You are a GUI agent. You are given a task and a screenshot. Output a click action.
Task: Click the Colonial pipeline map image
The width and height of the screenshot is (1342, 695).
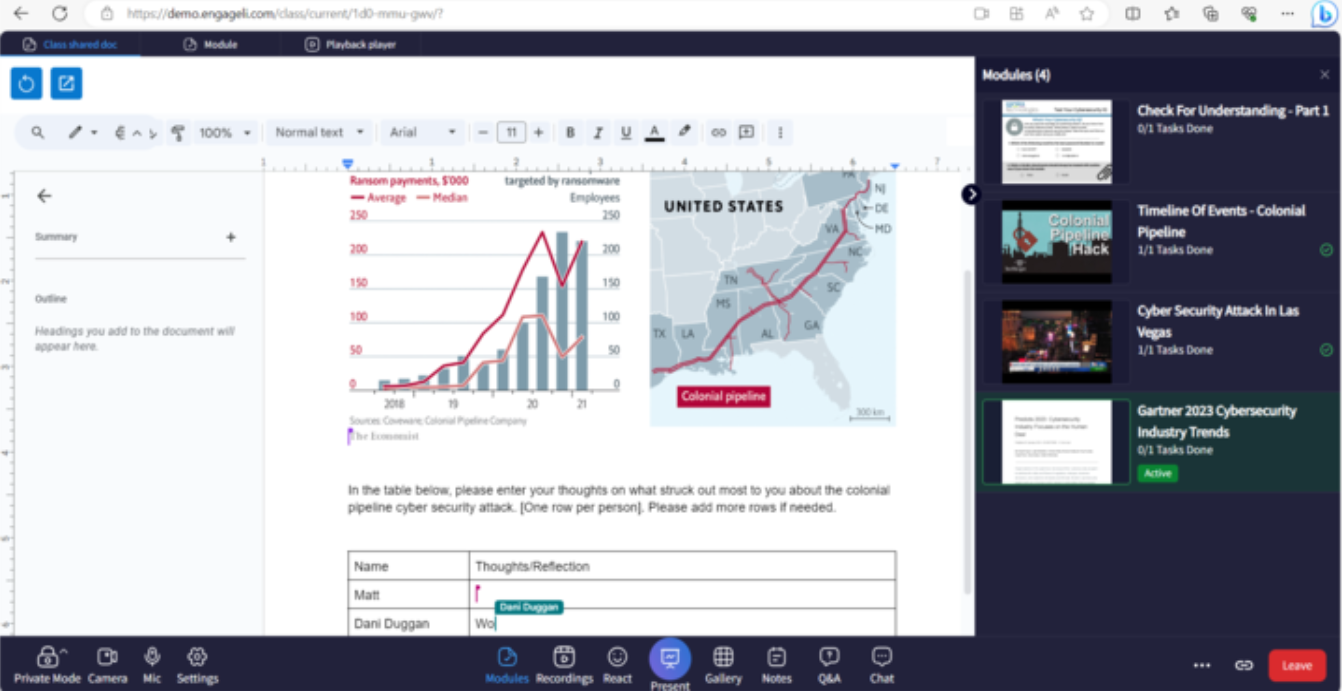pos(773,298)
